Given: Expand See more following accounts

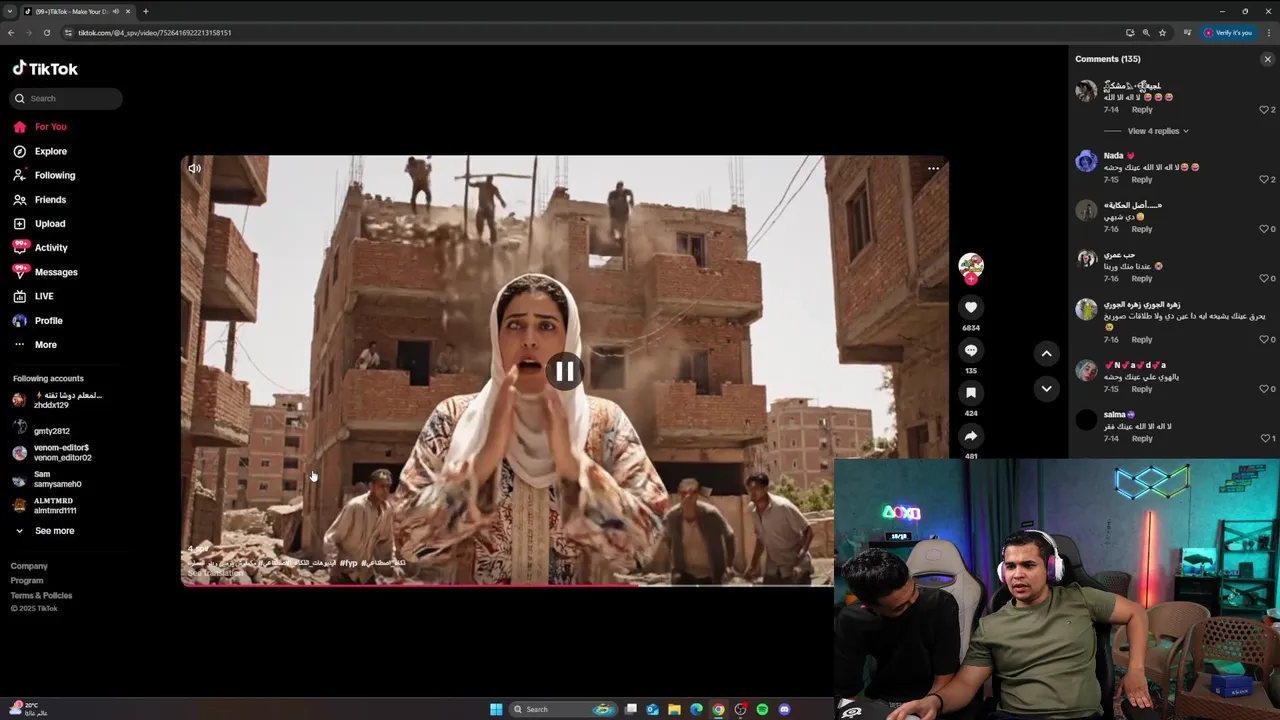Looking at the screenshot, I should (44, 530).
